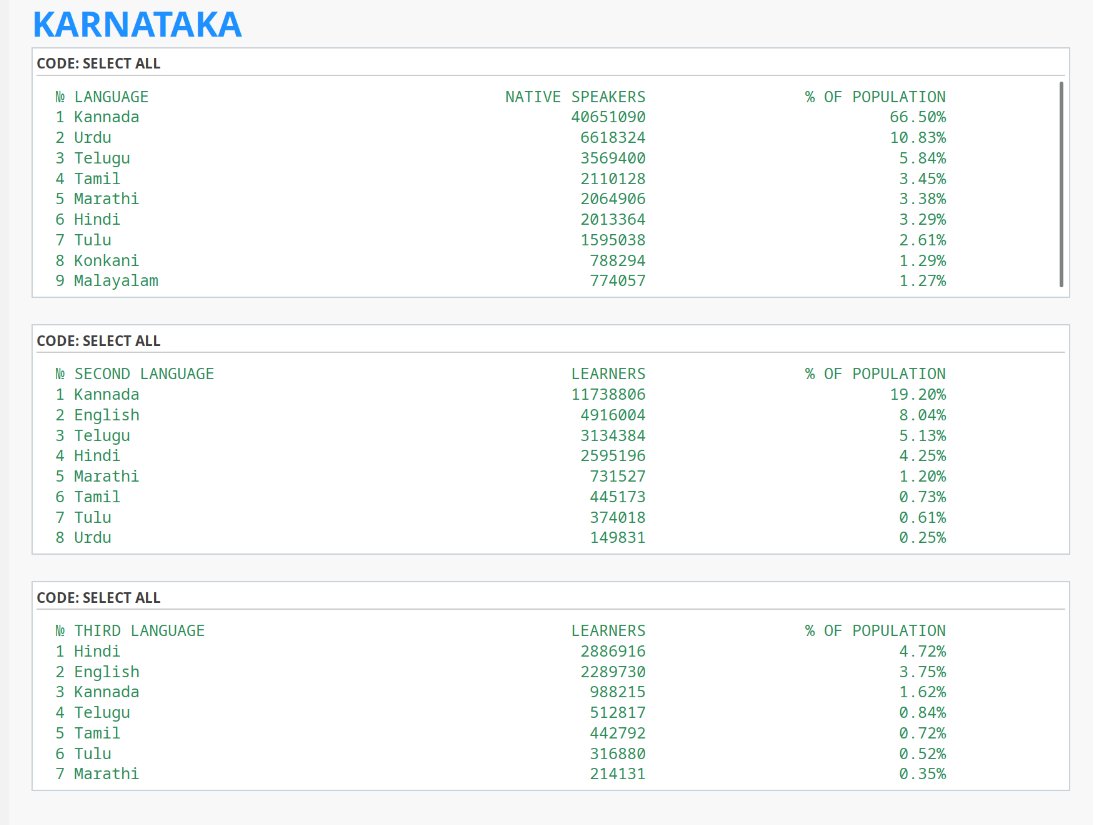Select the Konkani speaker count 788294

tap(617, 260)
